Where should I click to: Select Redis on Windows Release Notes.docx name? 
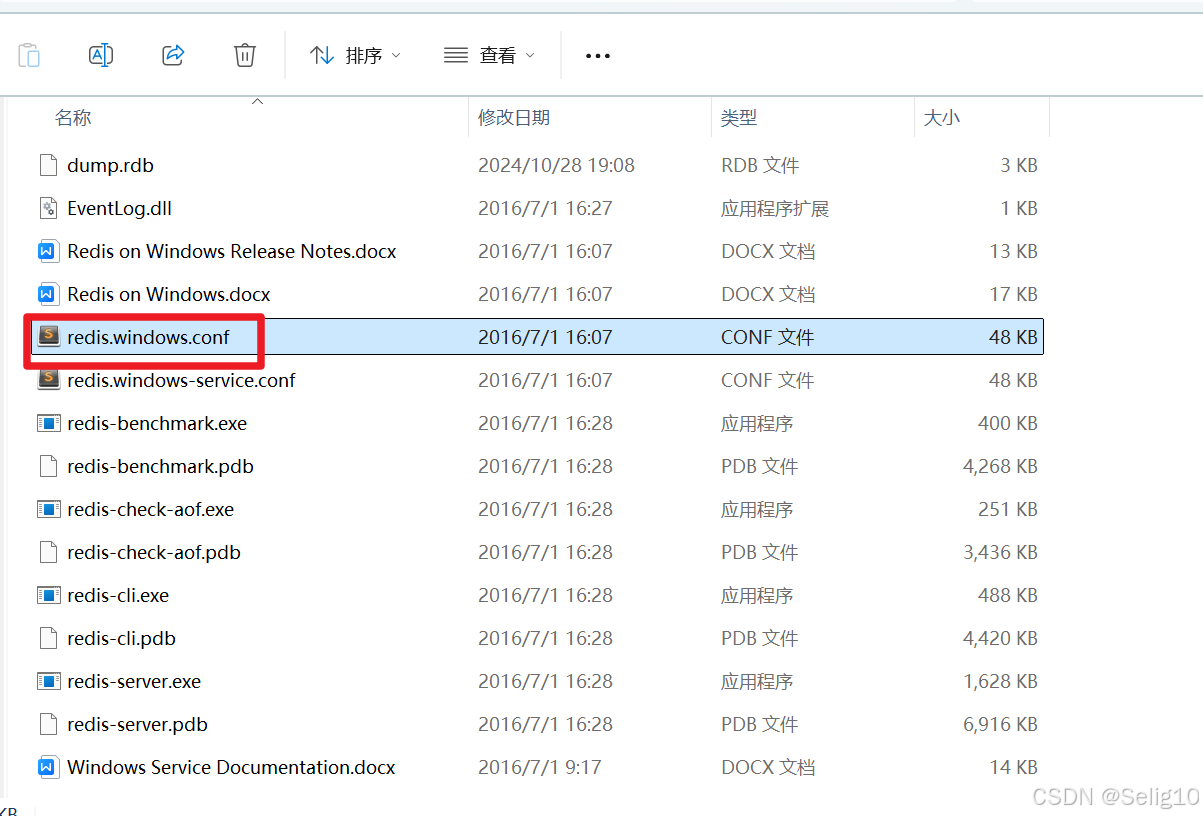(232, 251)
